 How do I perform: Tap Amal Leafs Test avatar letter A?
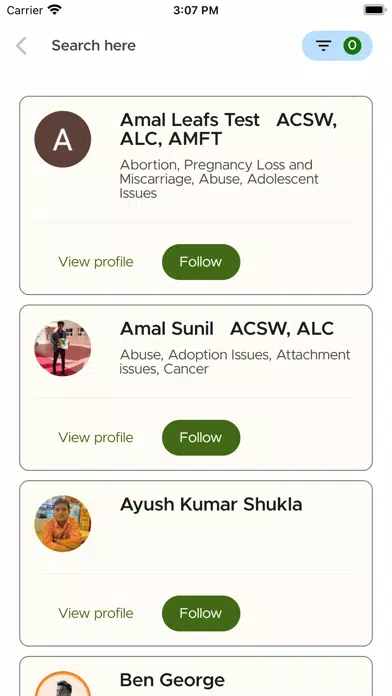(63, 139)
